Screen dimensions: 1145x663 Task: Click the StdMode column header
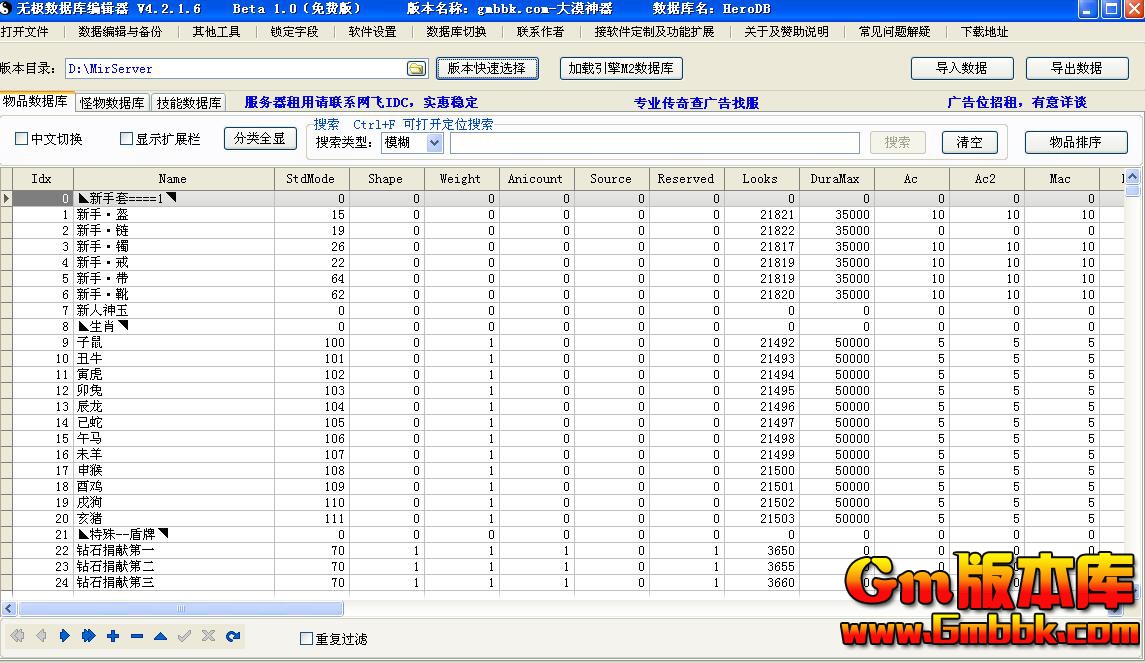(x=311, y=179)
